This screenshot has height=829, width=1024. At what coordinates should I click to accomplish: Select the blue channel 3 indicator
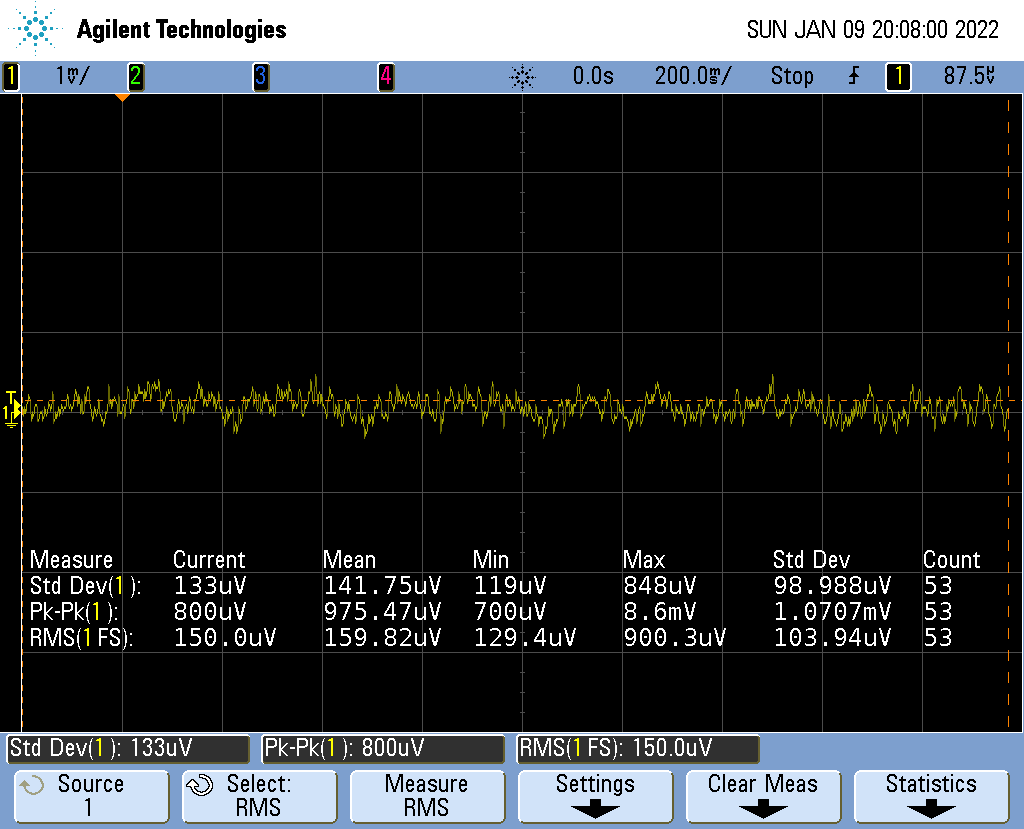(x=261, y=76)
